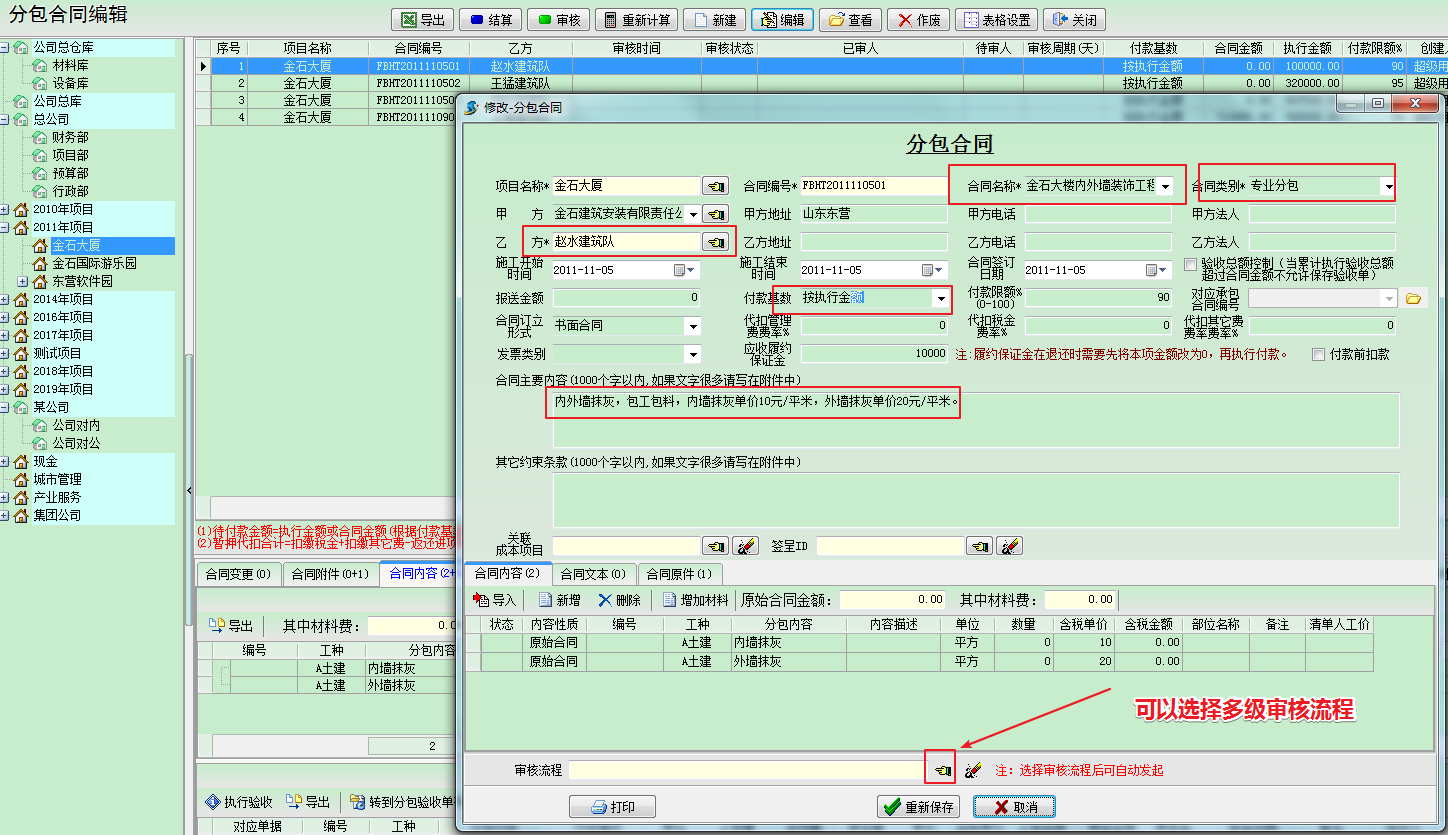Click the 导出 Excel button in main toolbar
1448x835 pixels.
click(x=422, y=20)
